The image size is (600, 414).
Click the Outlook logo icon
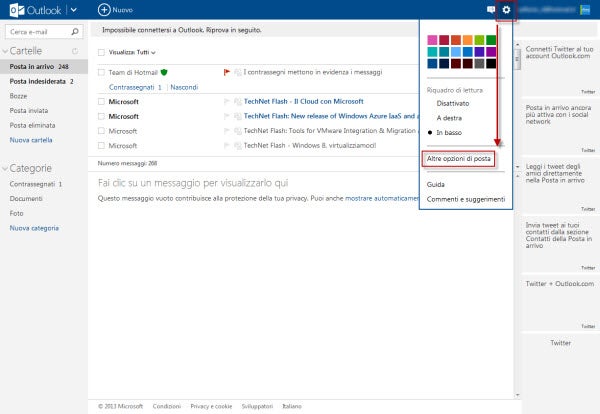coord(16,10)
